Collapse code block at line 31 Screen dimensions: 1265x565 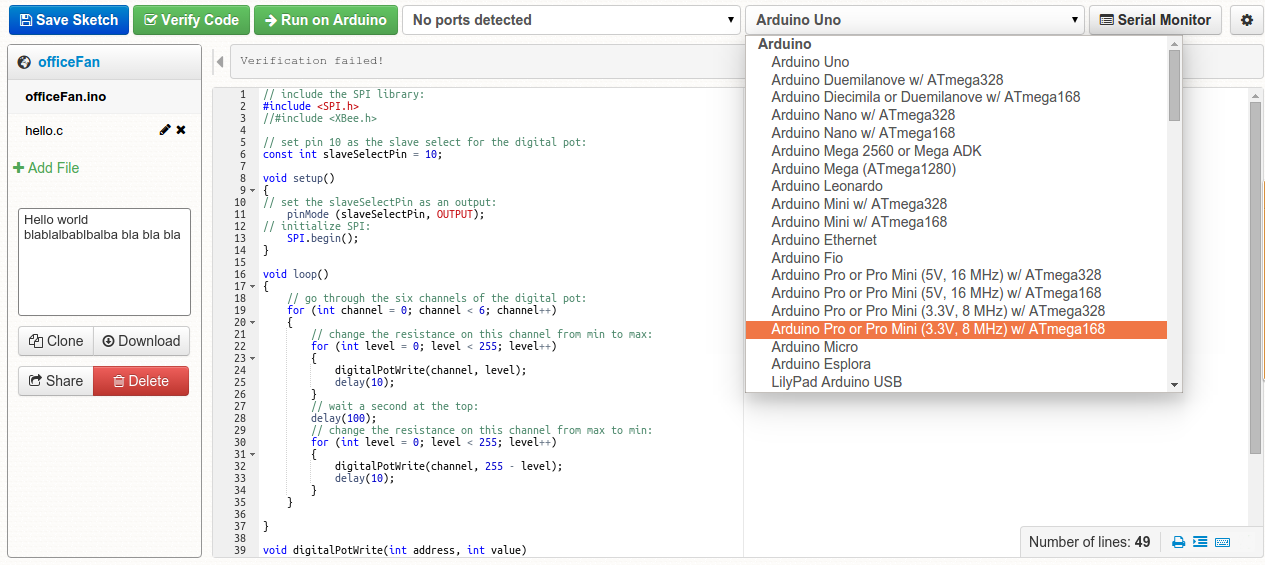pos(252,454)
